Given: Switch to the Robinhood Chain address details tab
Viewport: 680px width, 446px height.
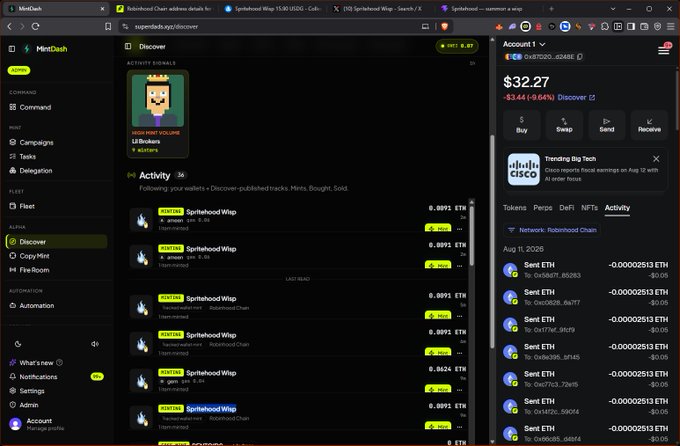Looking at the screenshot, I should (165, 9).
